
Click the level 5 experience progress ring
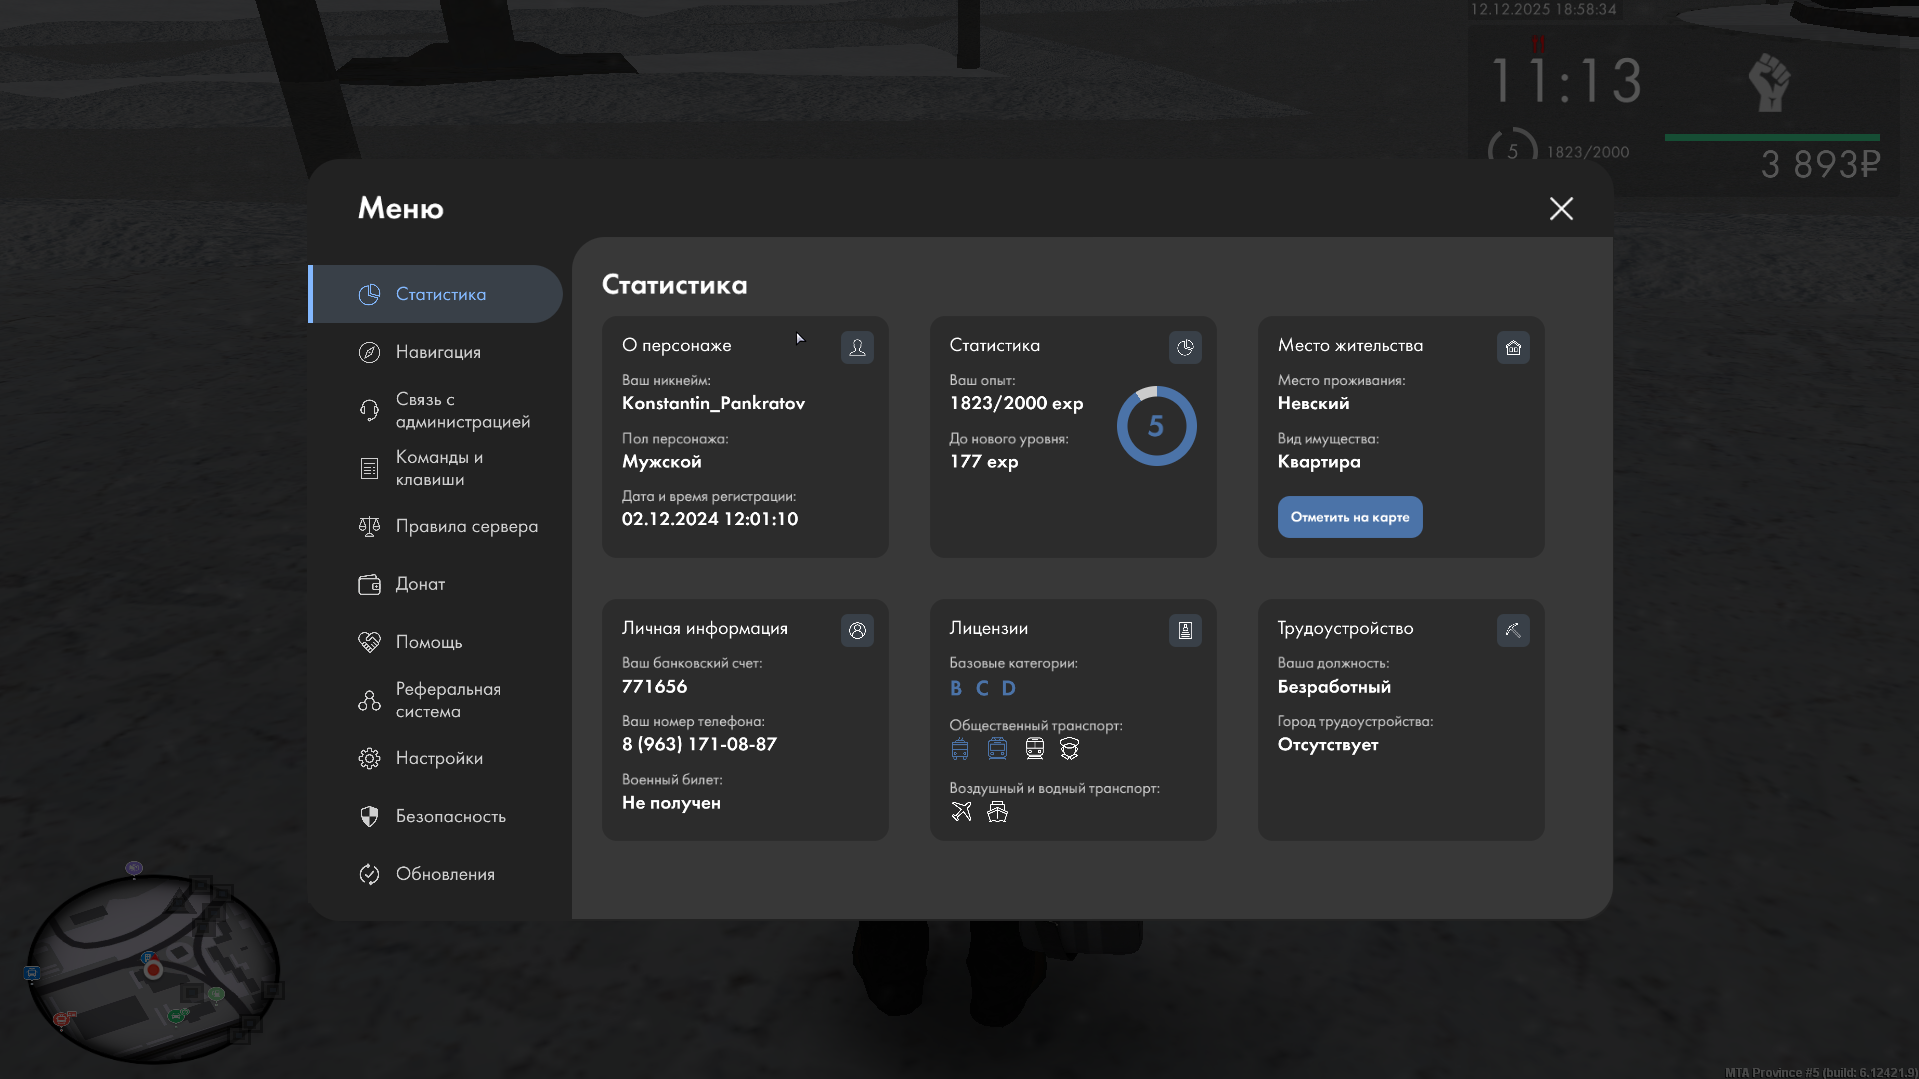coord(1156,426)
